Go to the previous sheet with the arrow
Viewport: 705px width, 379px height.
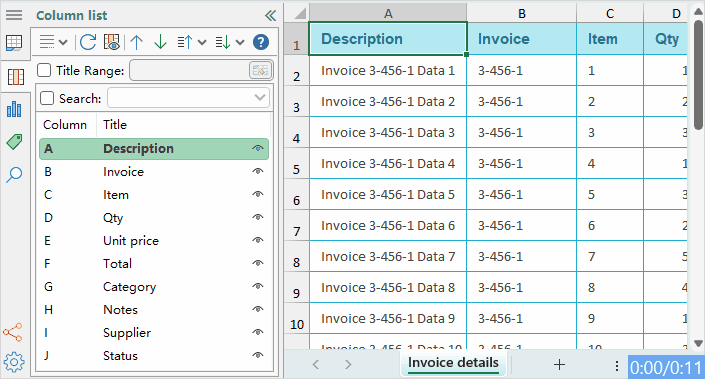pos(316,364)
